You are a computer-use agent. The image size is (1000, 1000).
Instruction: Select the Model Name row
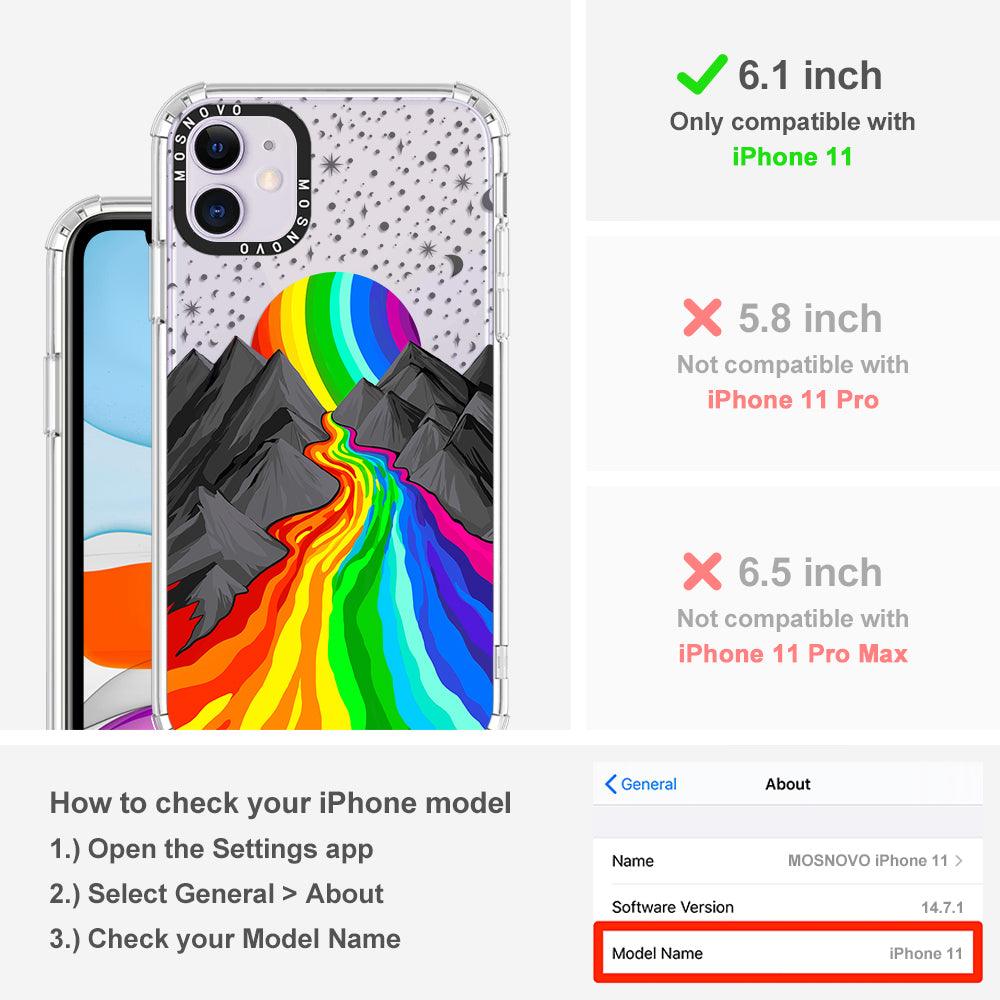[788, 953]
